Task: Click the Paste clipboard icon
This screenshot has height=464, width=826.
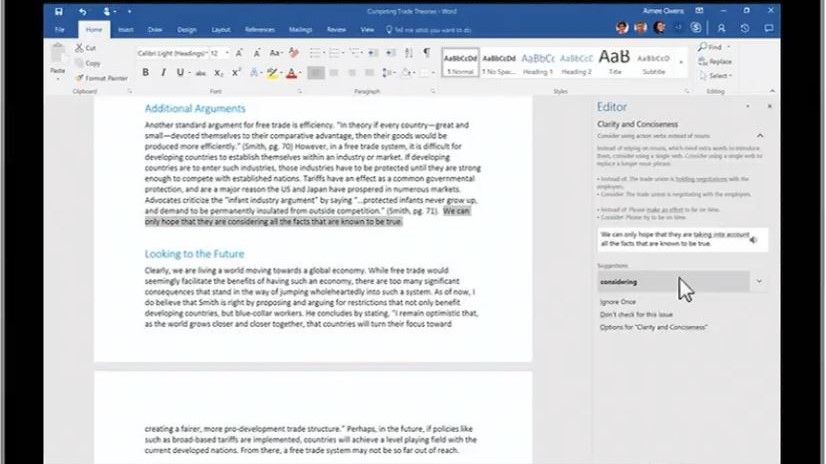Action: pyautogui.click(x=57, y=54)
